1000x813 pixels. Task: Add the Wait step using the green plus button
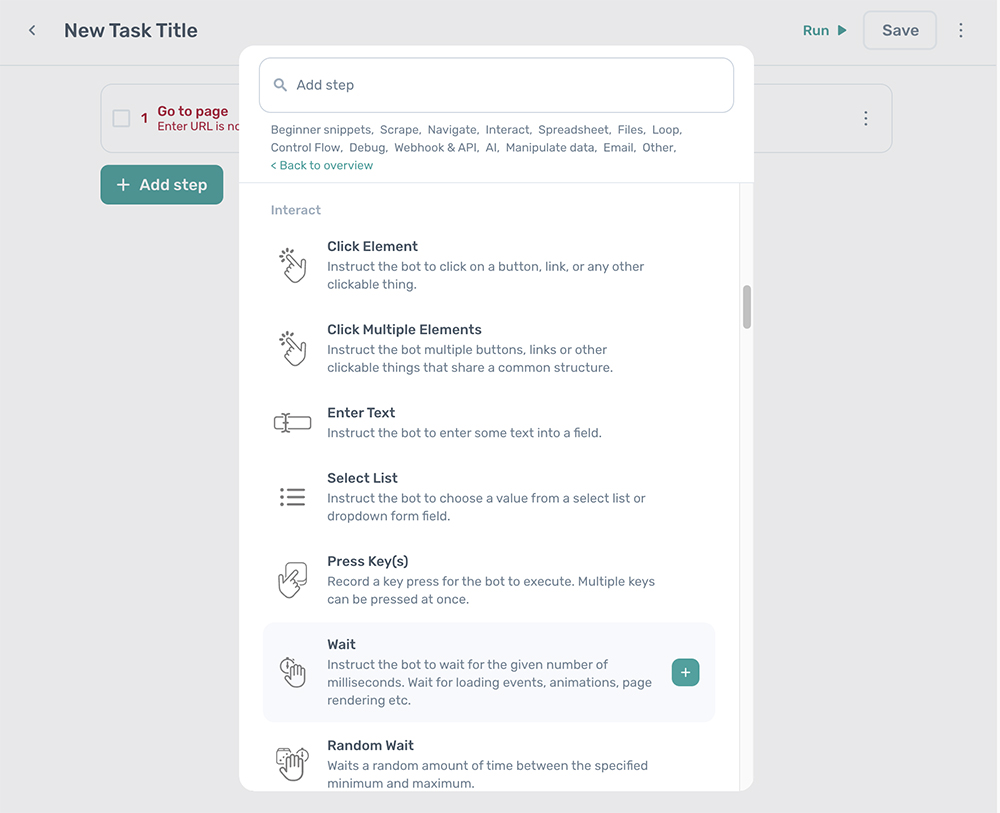pyautogui.click(x=685, y=672)
